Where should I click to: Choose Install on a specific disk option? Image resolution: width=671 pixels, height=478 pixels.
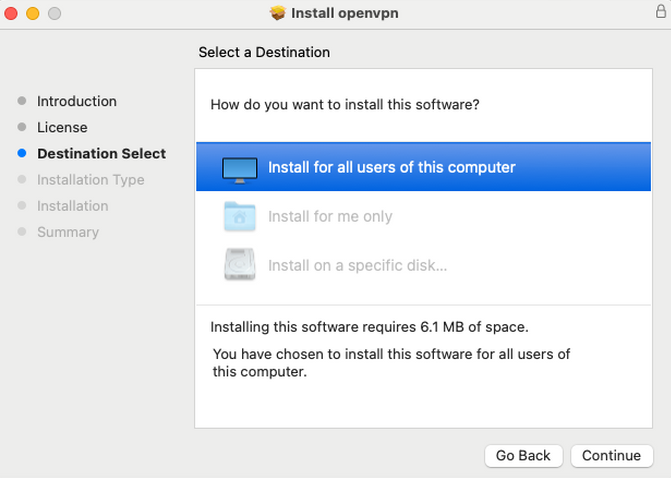(x=357, y=265)
